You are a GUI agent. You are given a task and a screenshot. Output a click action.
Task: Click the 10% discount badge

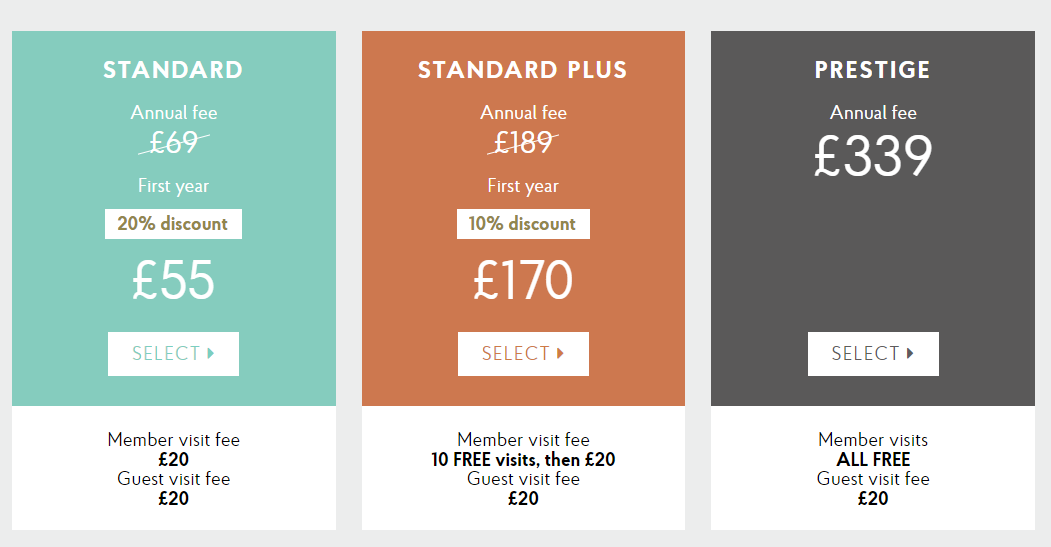(523, 224)
